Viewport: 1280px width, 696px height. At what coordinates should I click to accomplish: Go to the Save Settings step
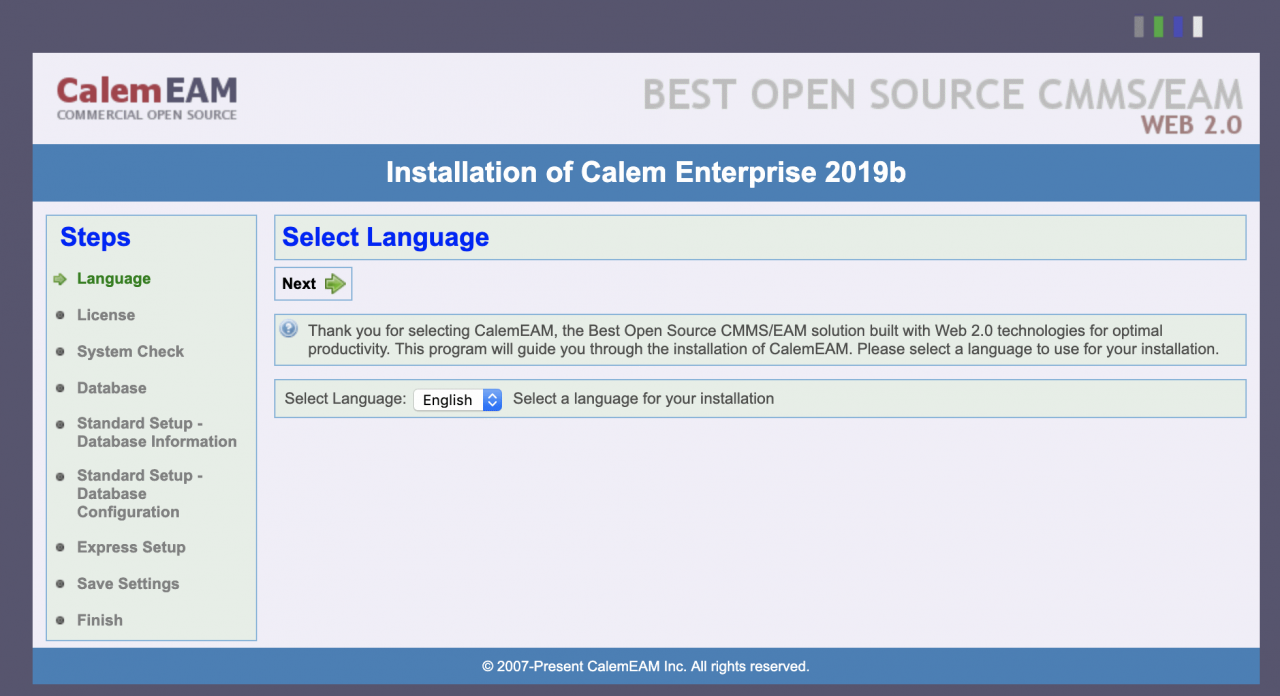(128, 584)
